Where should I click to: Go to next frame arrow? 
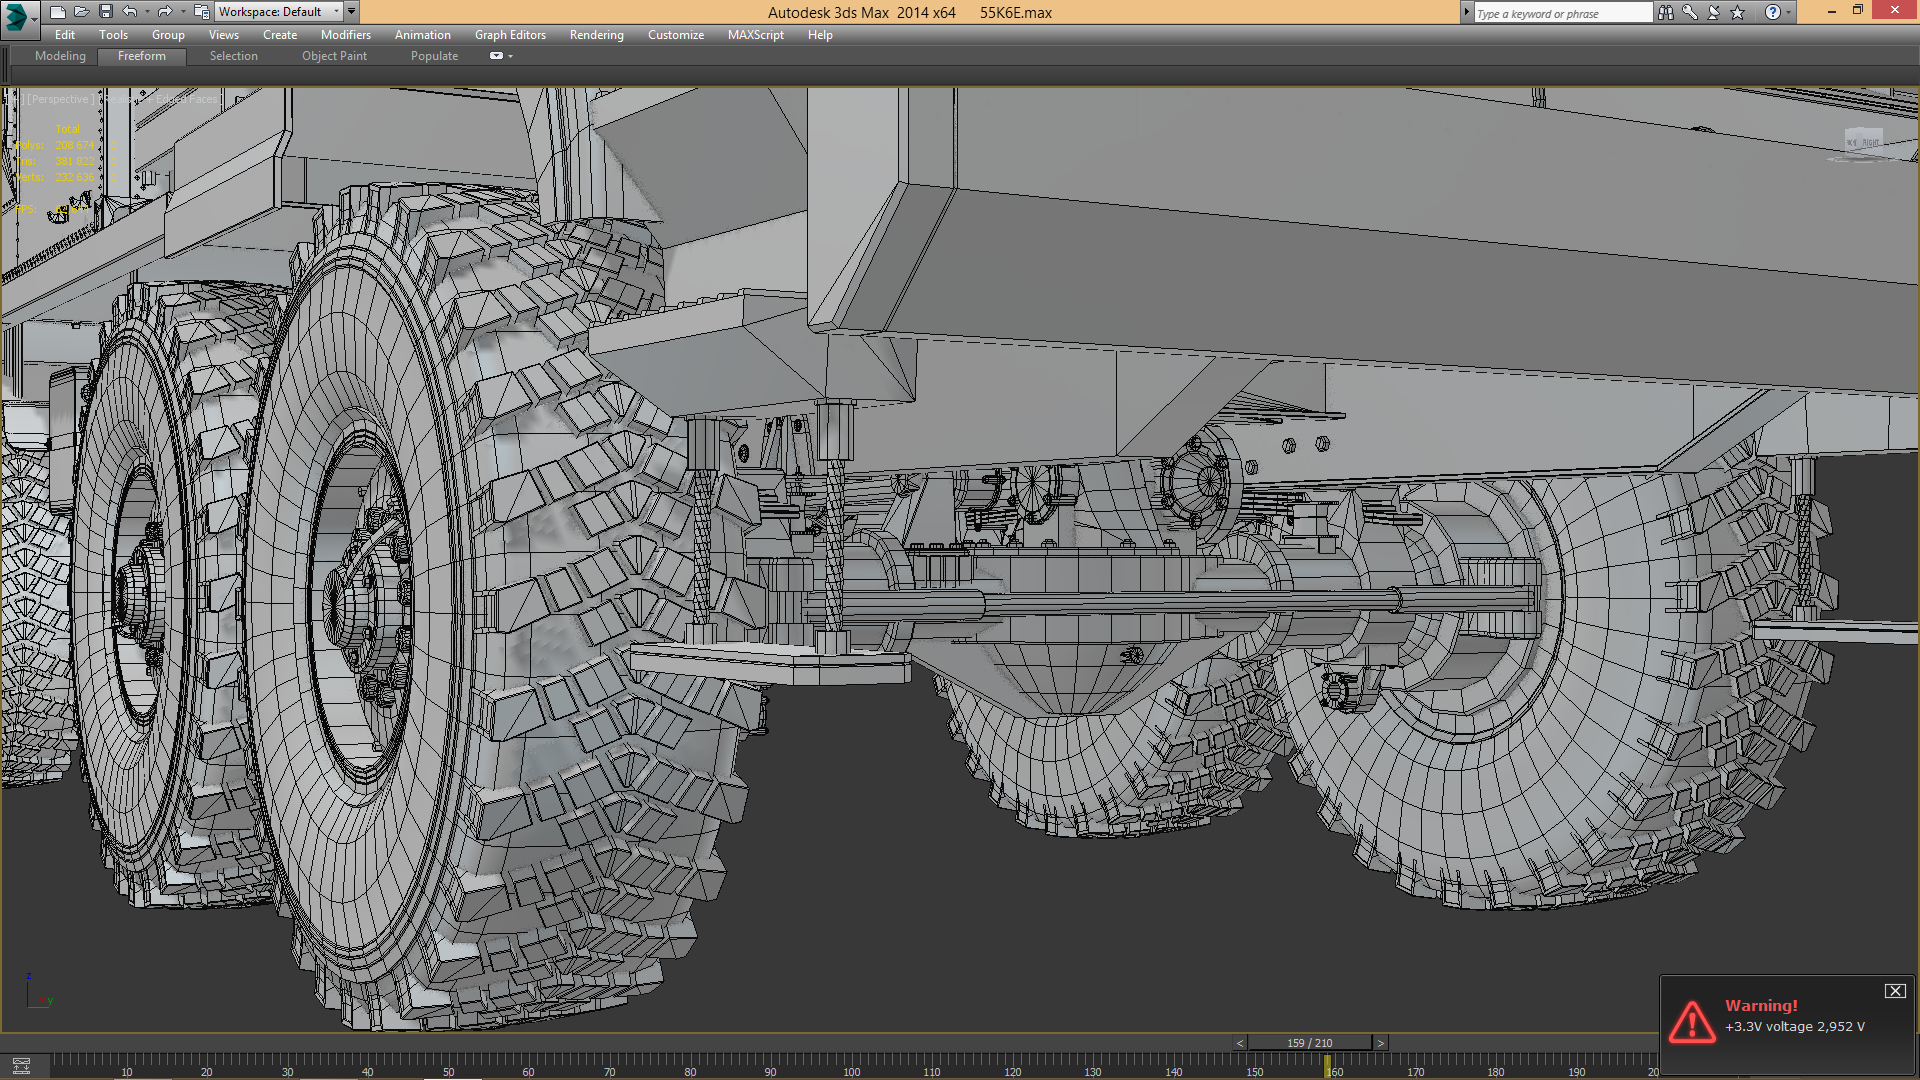[1381, 1043]
